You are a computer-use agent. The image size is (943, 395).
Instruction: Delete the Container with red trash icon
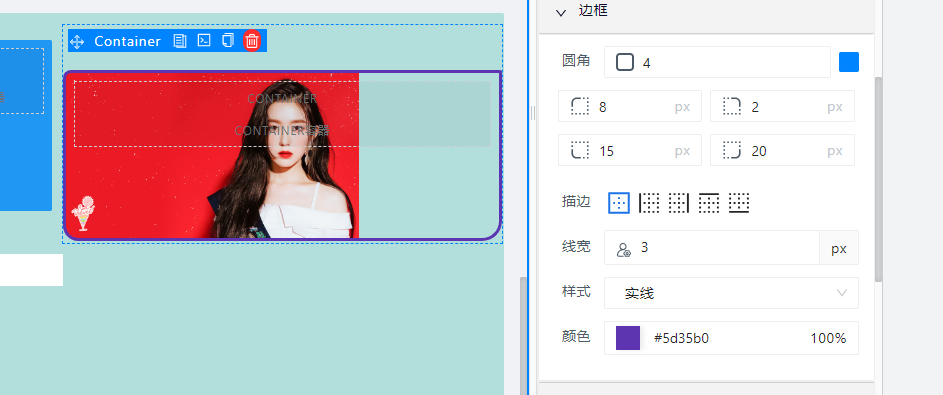tap(252, 41)
